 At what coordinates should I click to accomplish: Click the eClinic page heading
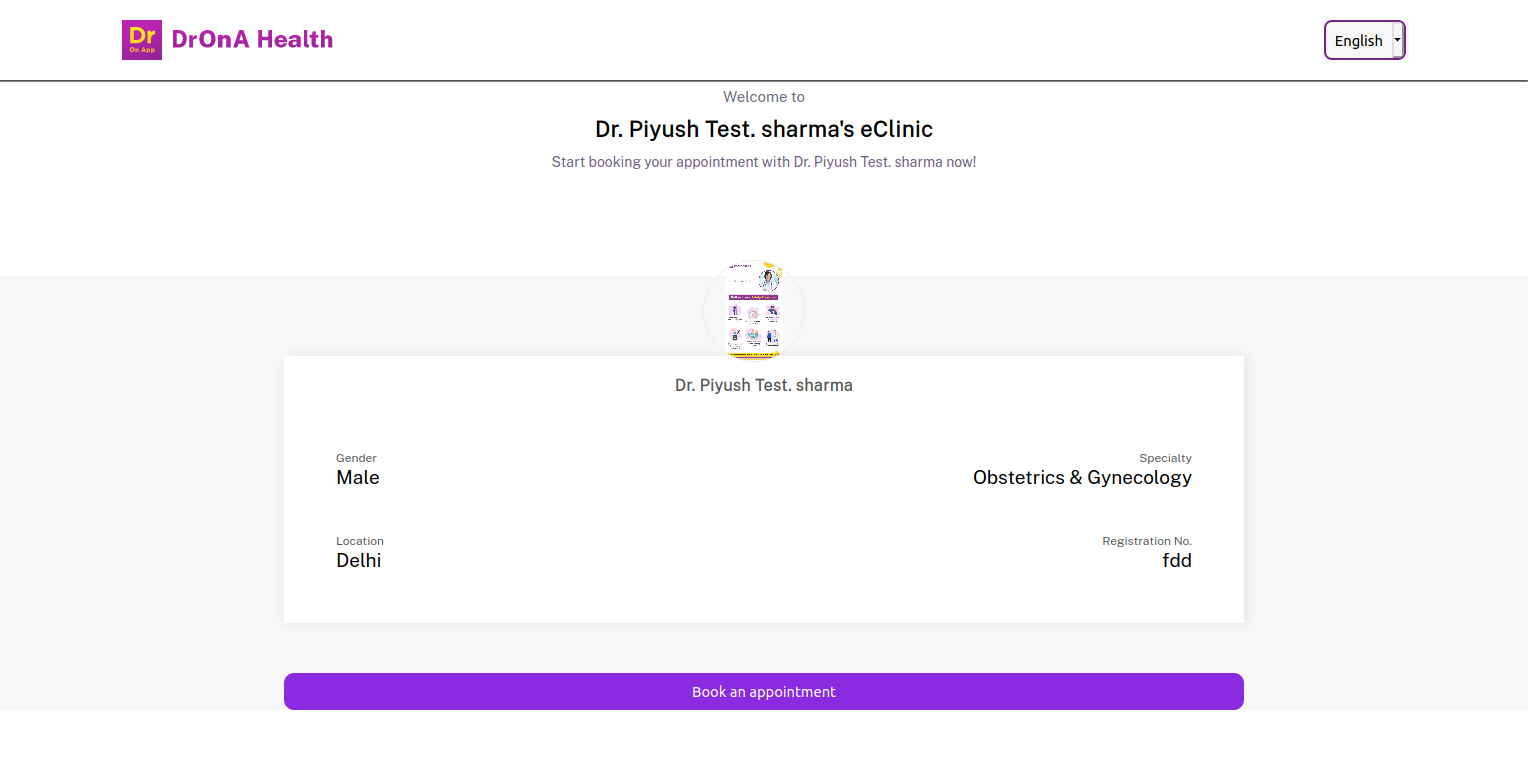[763, 129]
